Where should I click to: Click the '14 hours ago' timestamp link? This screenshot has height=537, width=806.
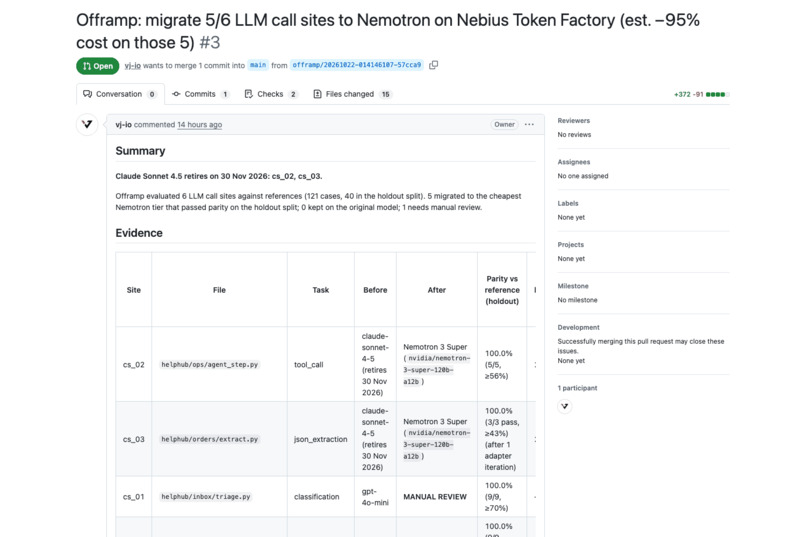point(199,124)
